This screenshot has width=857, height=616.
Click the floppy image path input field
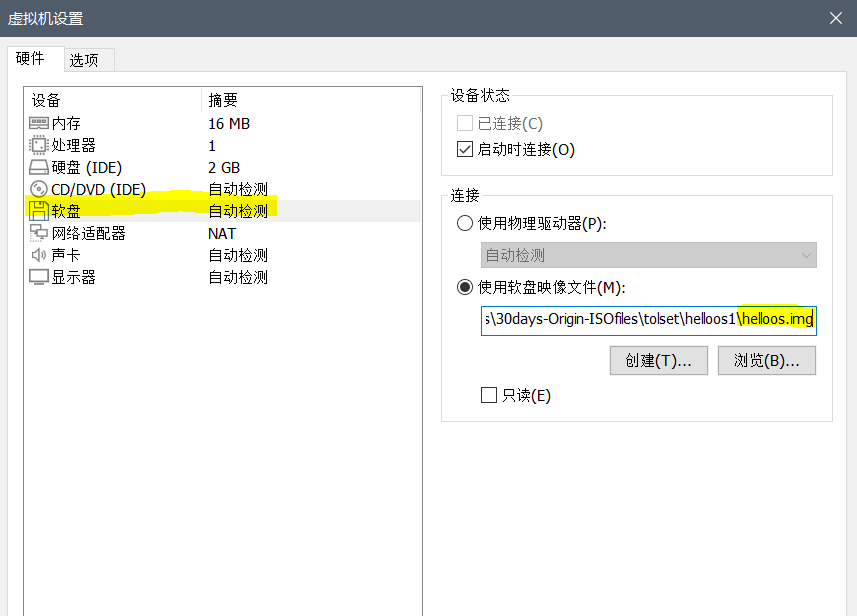648,320
